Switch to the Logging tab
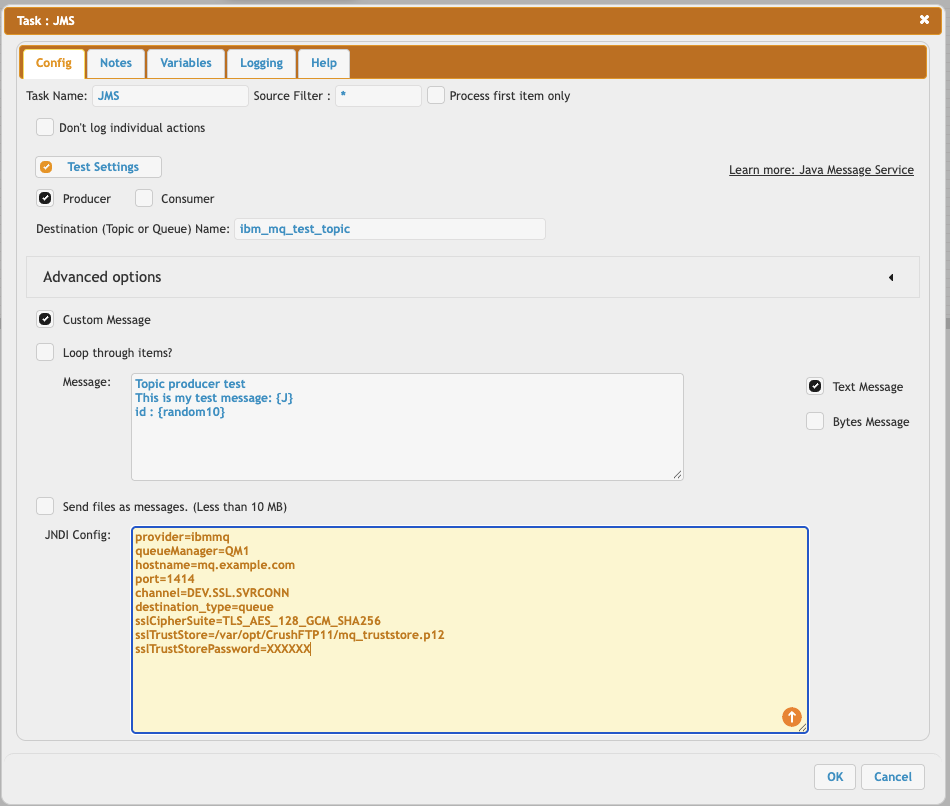The width and height of the screenshot is (950, 806). (x=261, y=63)
